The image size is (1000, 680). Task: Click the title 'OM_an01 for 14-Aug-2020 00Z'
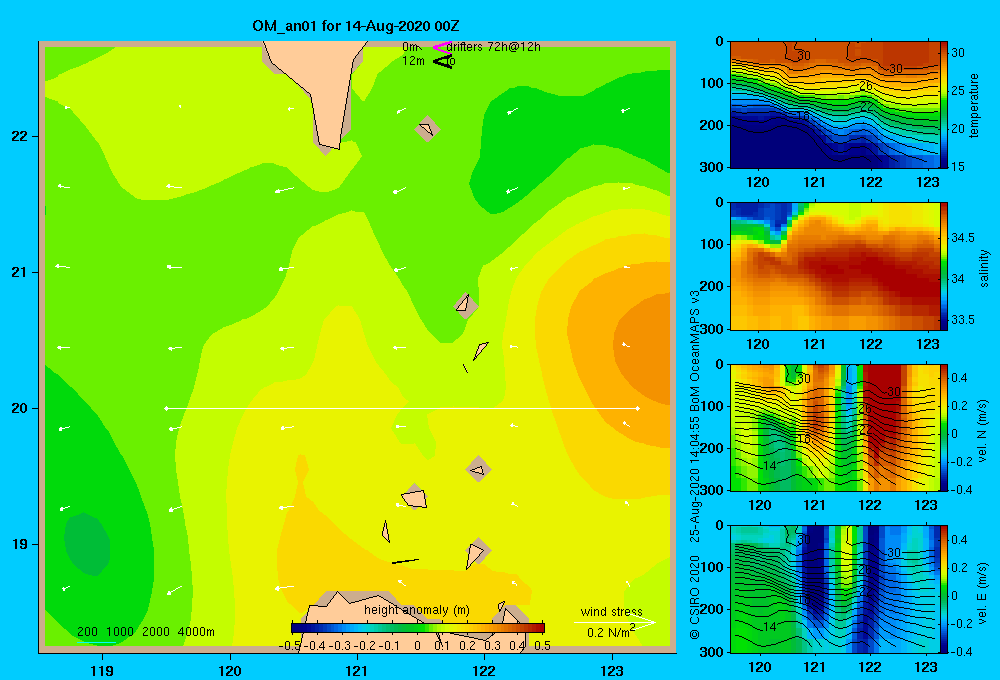[x=356, y=26]
